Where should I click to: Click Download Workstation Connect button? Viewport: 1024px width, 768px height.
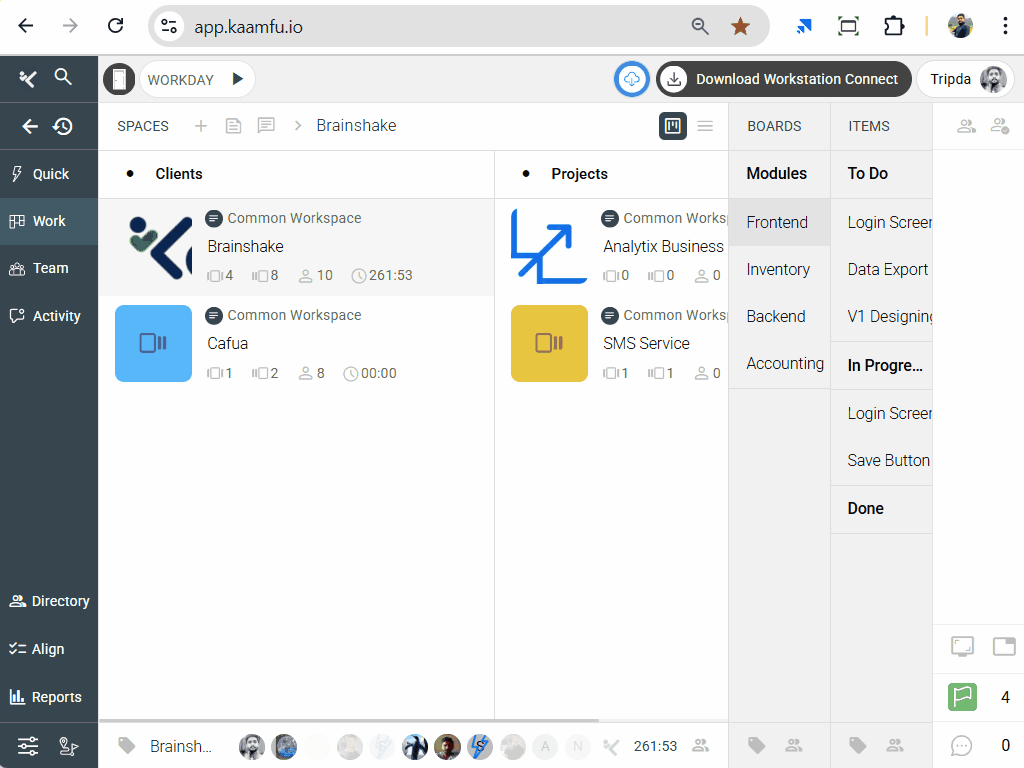(784, 79)
